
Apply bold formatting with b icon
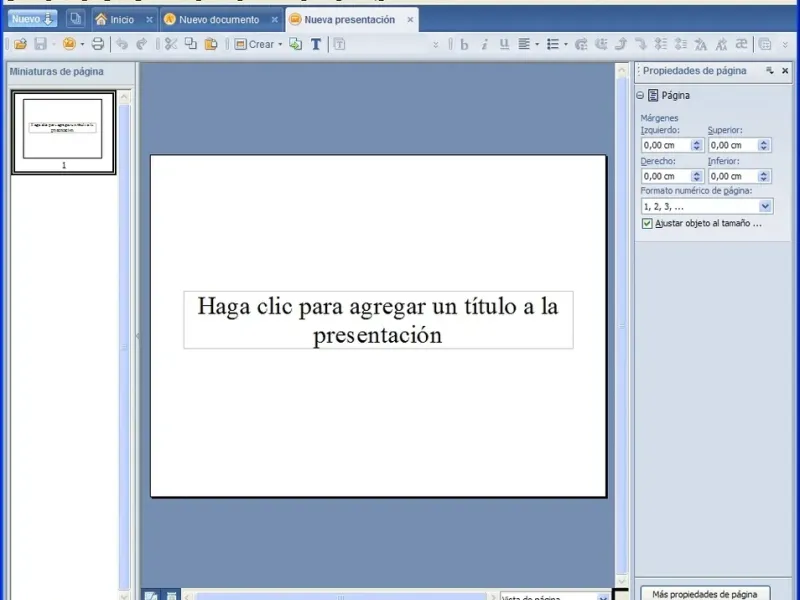pos(464,44)
